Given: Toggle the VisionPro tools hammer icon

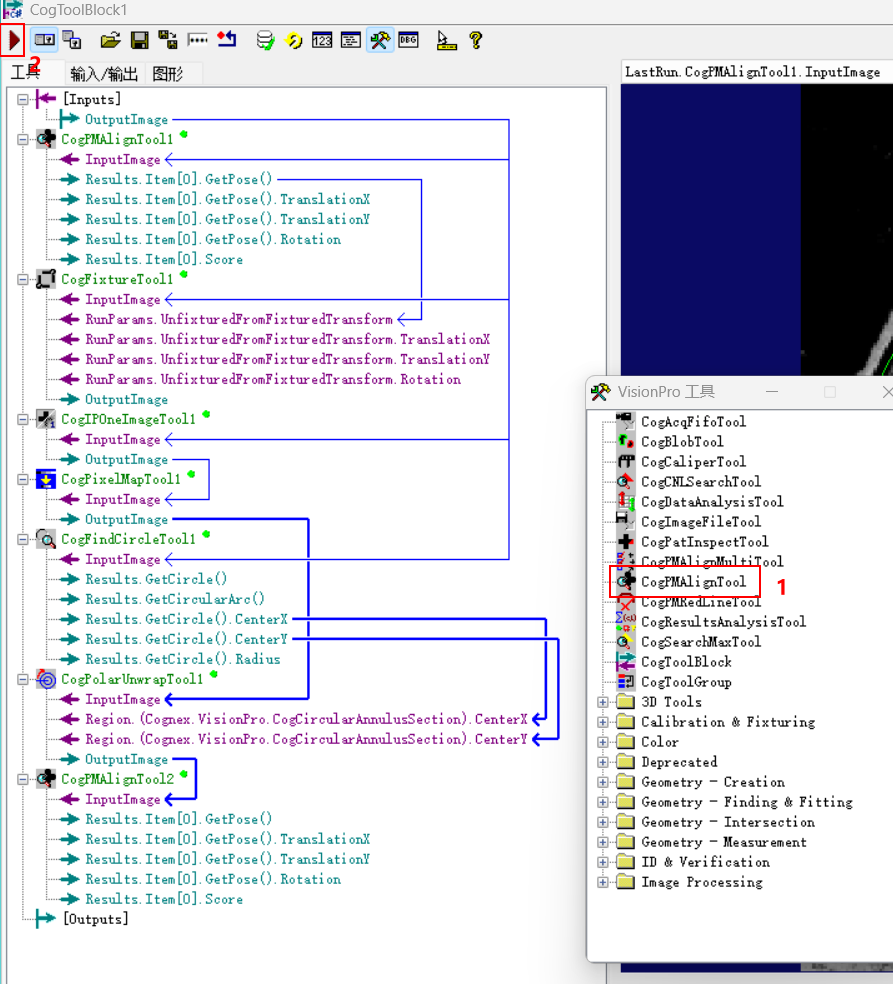Looking at the screenshot, I should pos(380,40).
